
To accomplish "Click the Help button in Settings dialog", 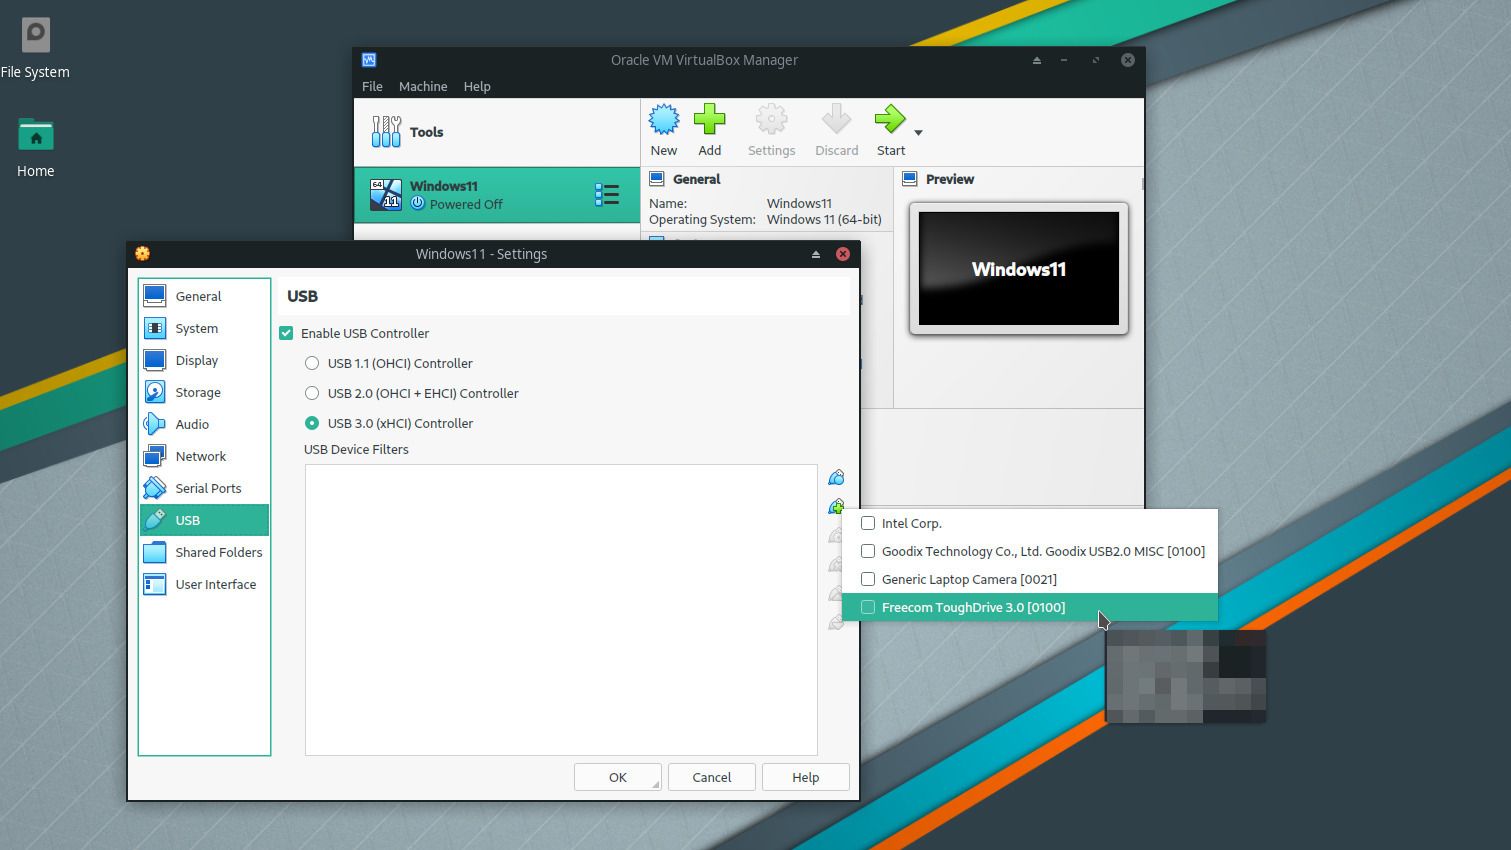I will 806,777.
